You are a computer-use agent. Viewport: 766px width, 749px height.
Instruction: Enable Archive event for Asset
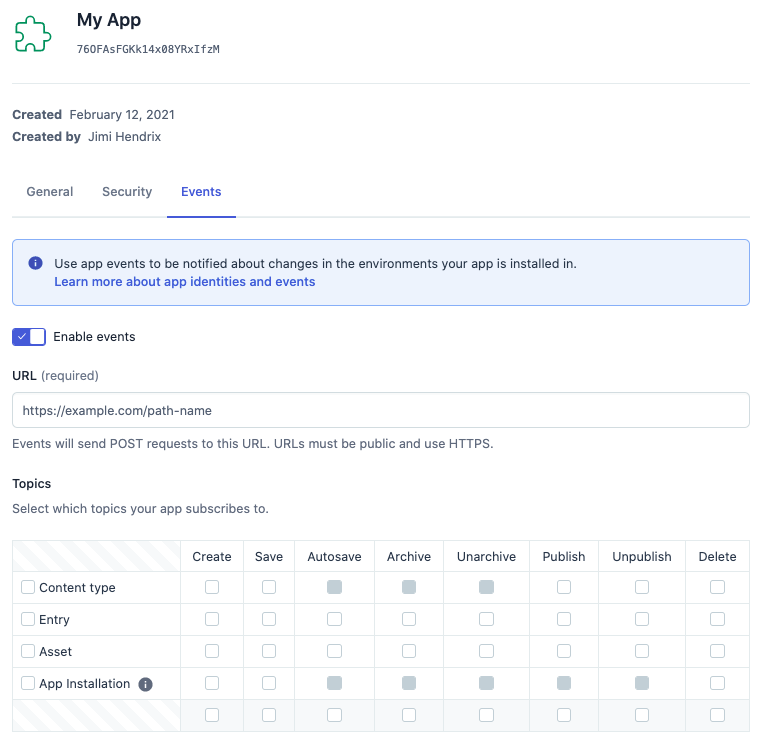click(x=409, y=652)
